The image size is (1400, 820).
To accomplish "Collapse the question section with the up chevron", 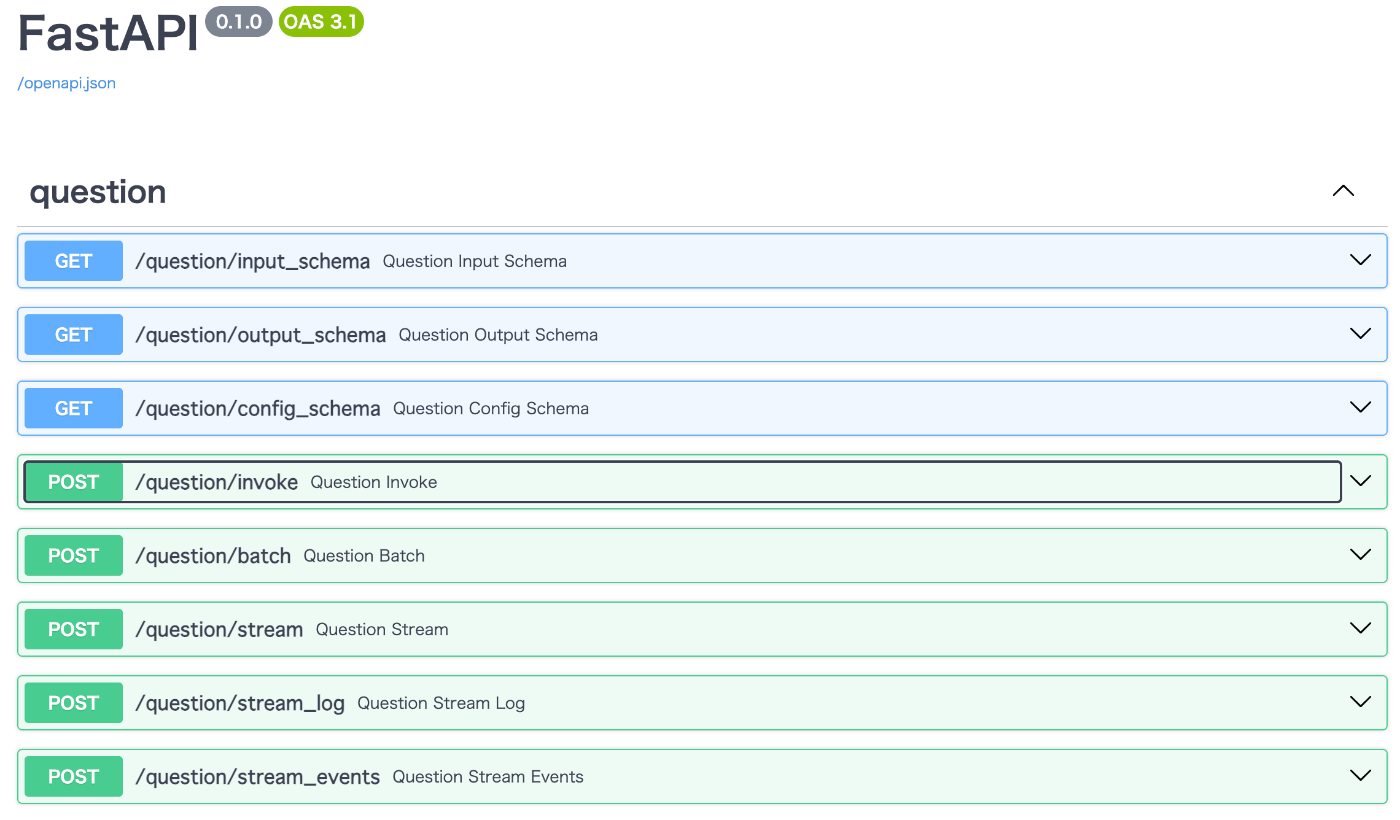I will (1343, 191).
